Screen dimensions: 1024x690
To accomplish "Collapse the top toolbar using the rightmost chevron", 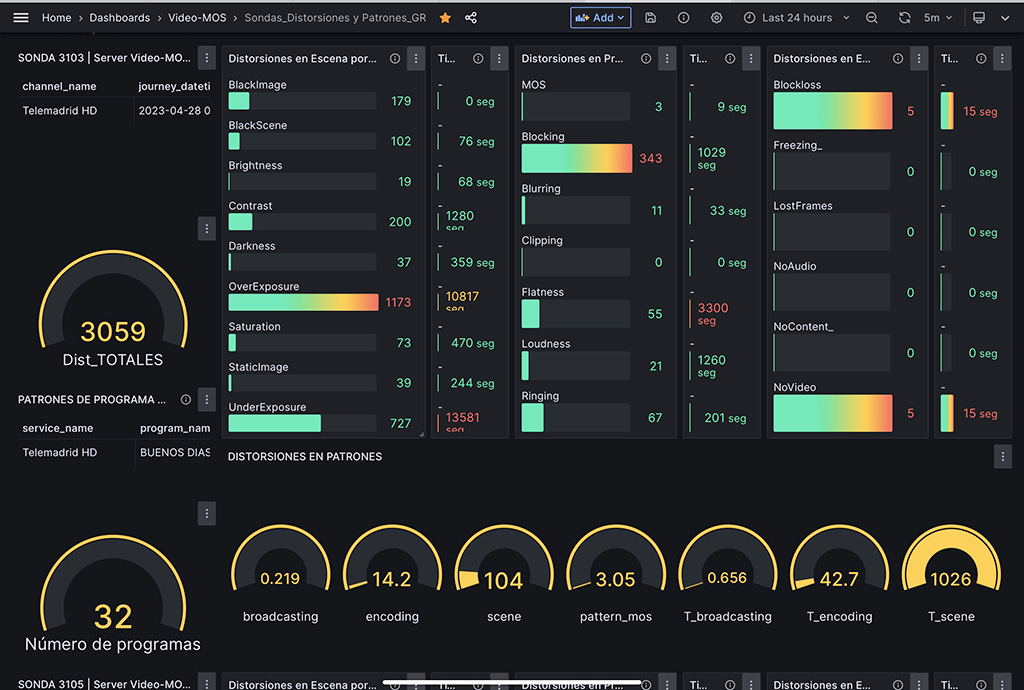I will click(x=1005, y=18).
